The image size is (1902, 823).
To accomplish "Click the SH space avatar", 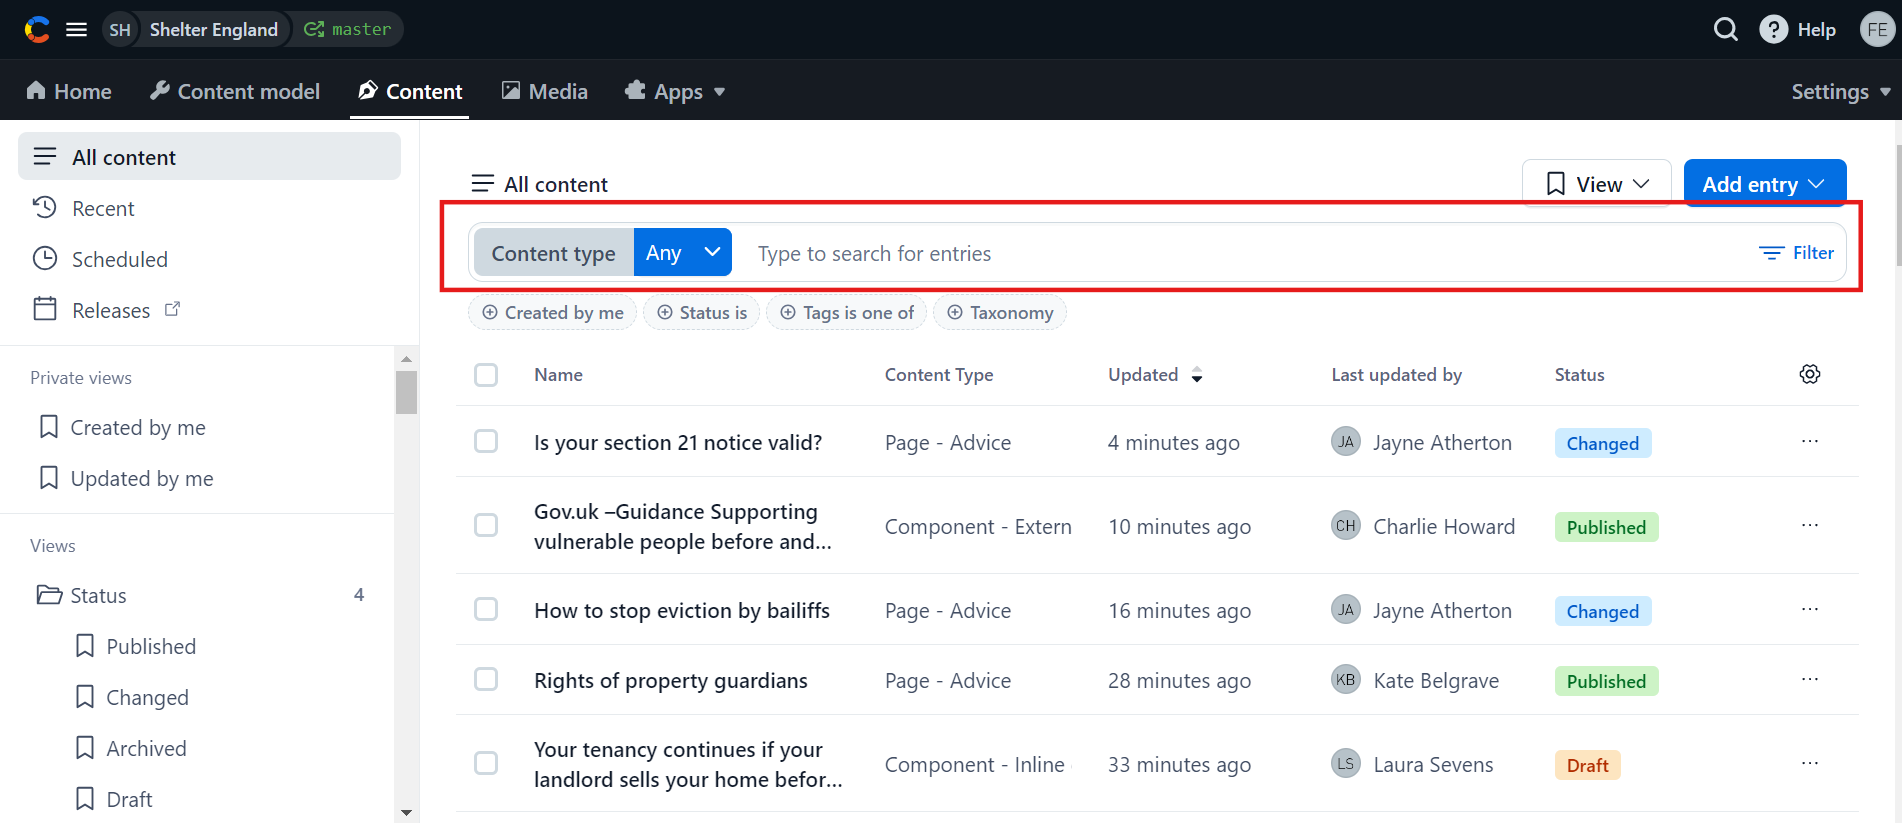I will click(x=120, y=30).
